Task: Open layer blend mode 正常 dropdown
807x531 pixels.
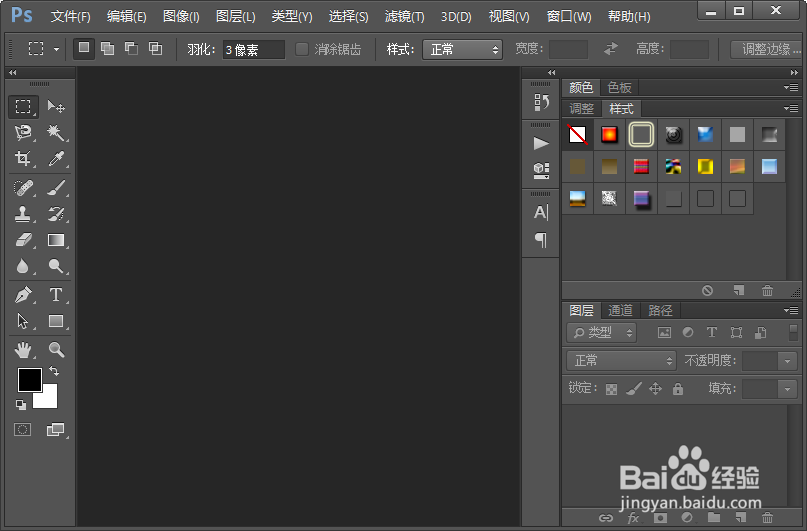Action: tap(621, 360)
